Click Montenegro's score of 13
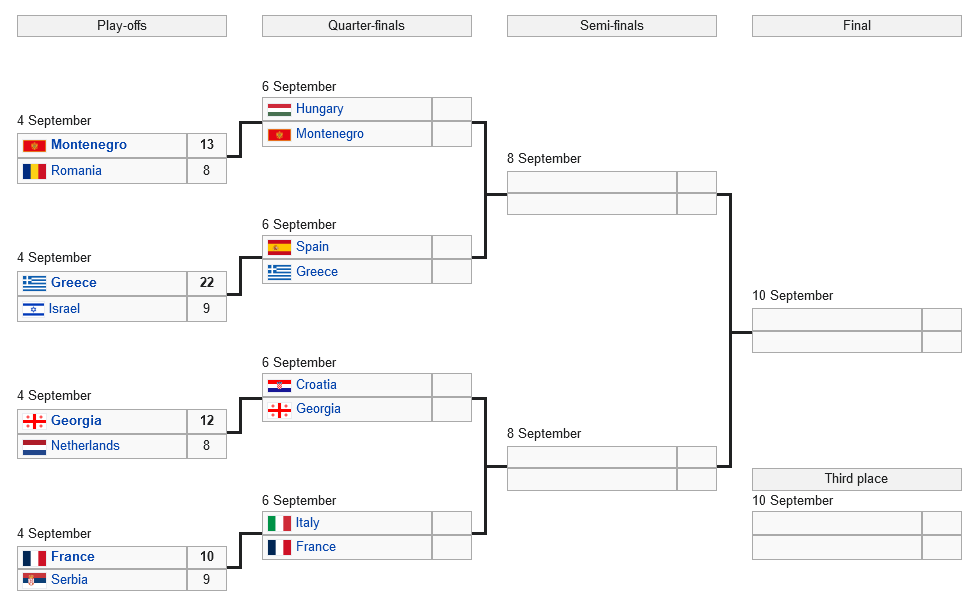 (x=207, y=145)
